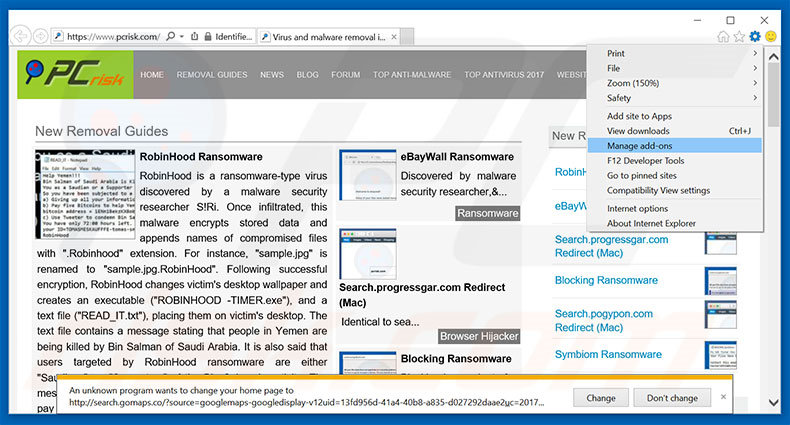
Task: Open sidebar Symbiom Ransomware link
Action: (608, 354)
